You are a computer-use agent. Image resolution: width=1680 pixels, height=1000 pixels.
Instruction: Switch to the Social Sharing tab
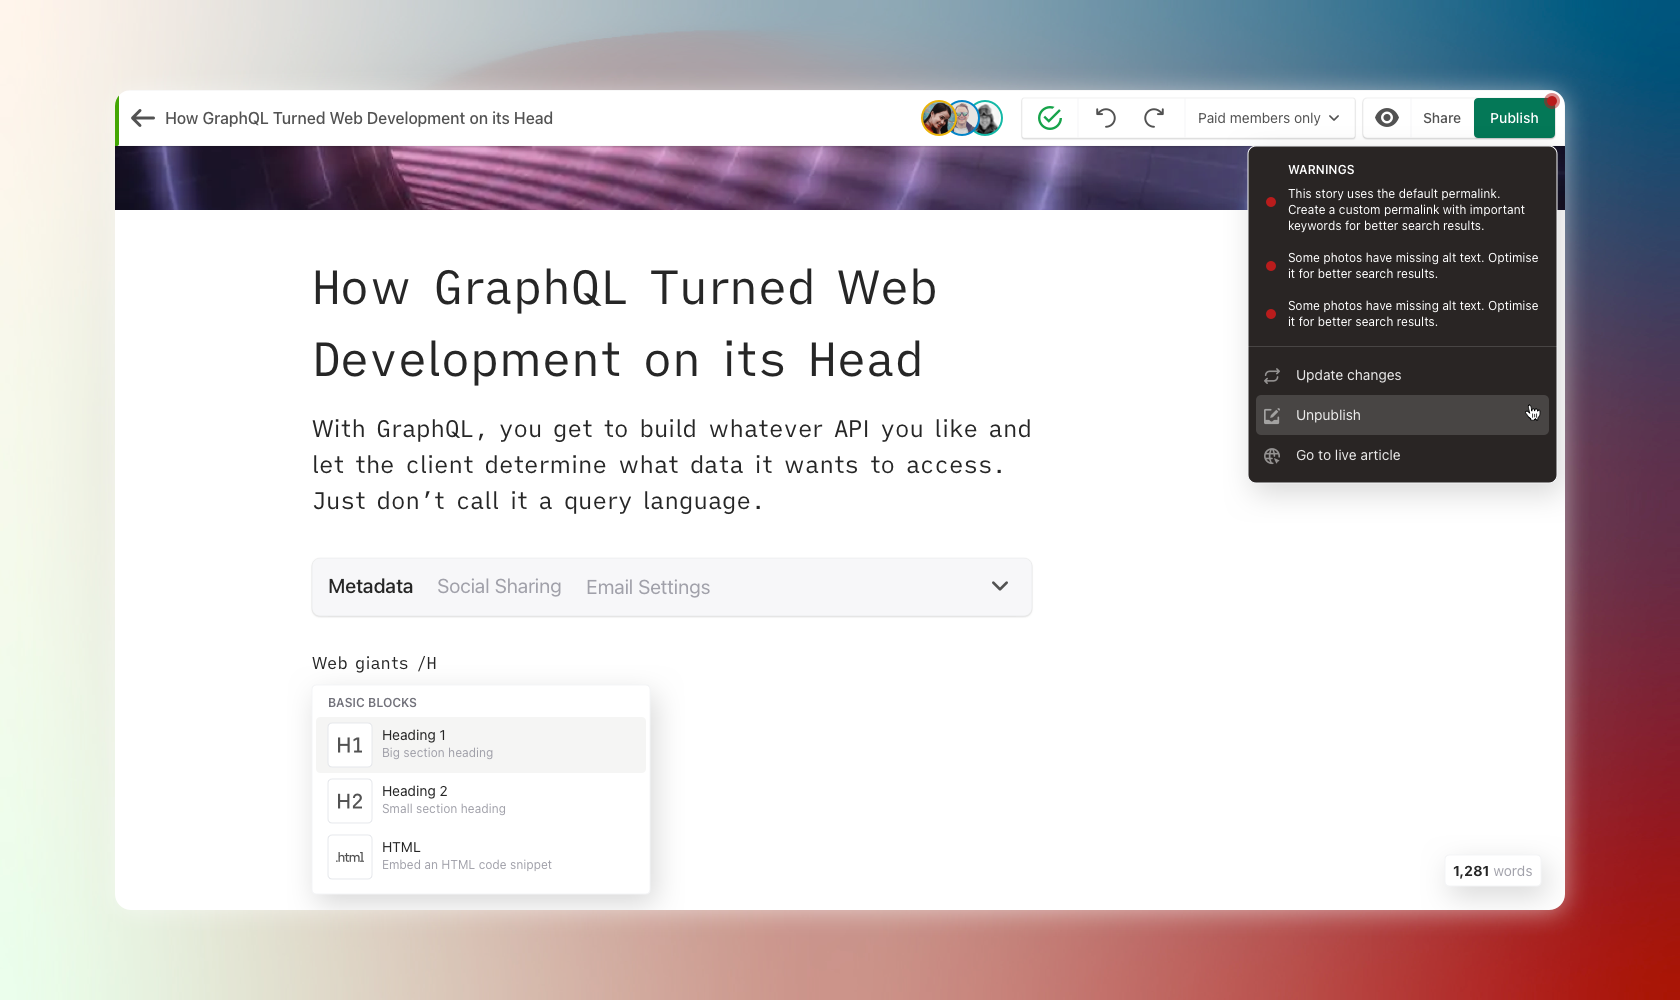499,587
